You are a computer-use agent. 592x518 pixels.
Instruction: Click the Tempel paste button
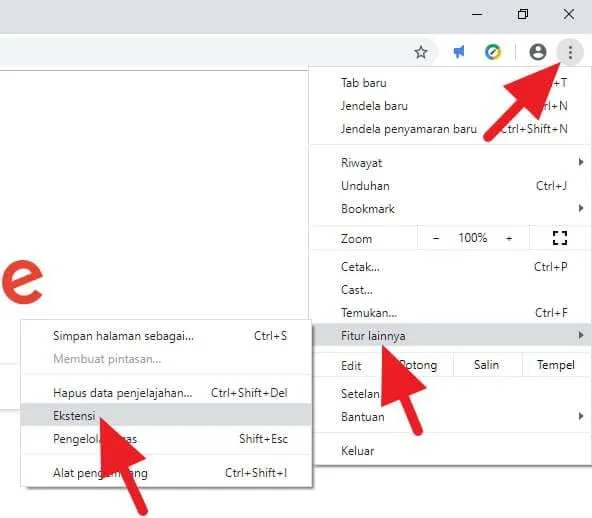coord(556,365)
